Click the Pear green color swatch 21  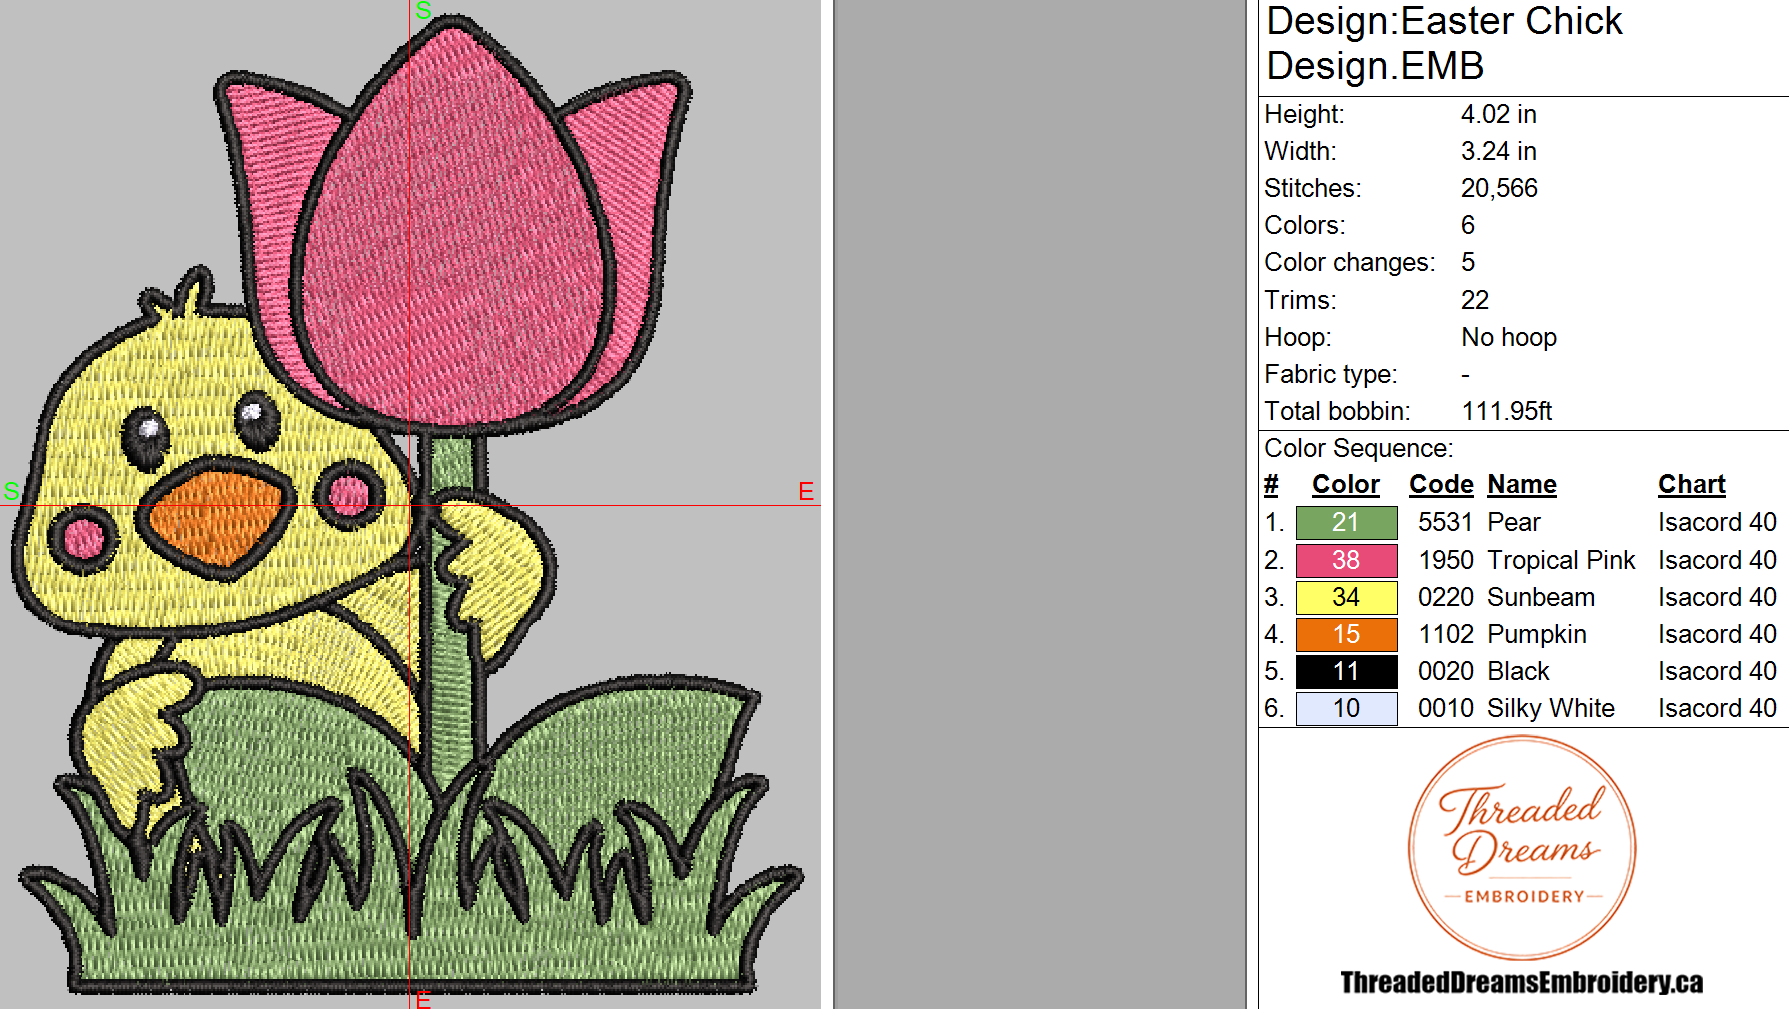(x=1346, y=522)
